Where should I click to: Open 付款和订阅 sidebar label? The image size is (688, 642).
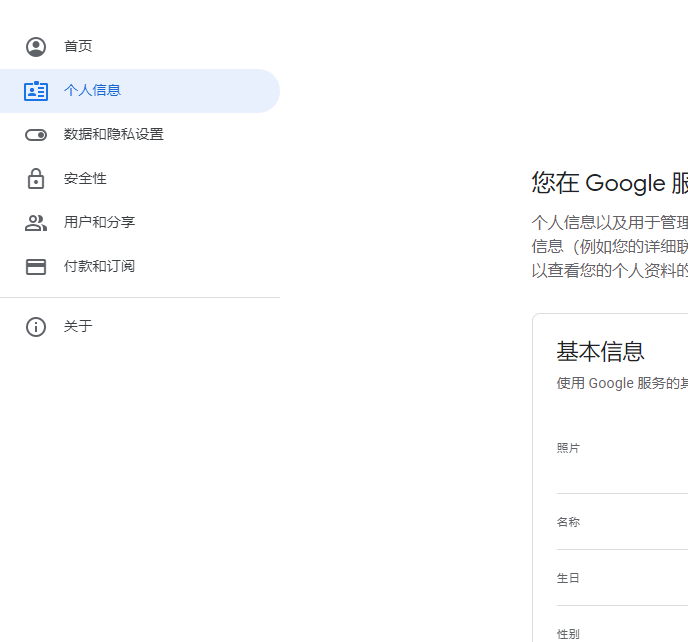click(x=99, y=267)
